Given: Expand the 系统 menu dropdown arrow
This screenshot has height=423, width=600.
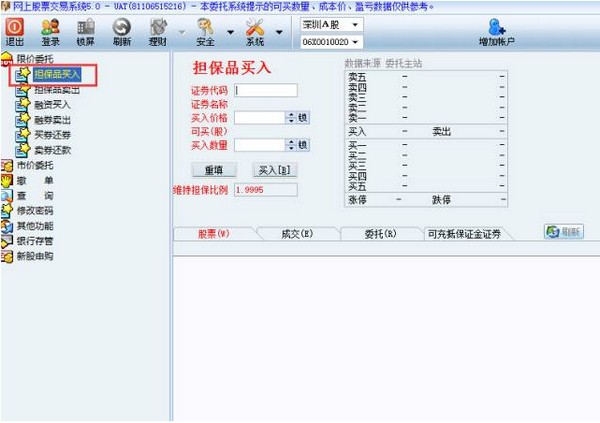Looking at the screenshot, I should (x=279, y=33).
